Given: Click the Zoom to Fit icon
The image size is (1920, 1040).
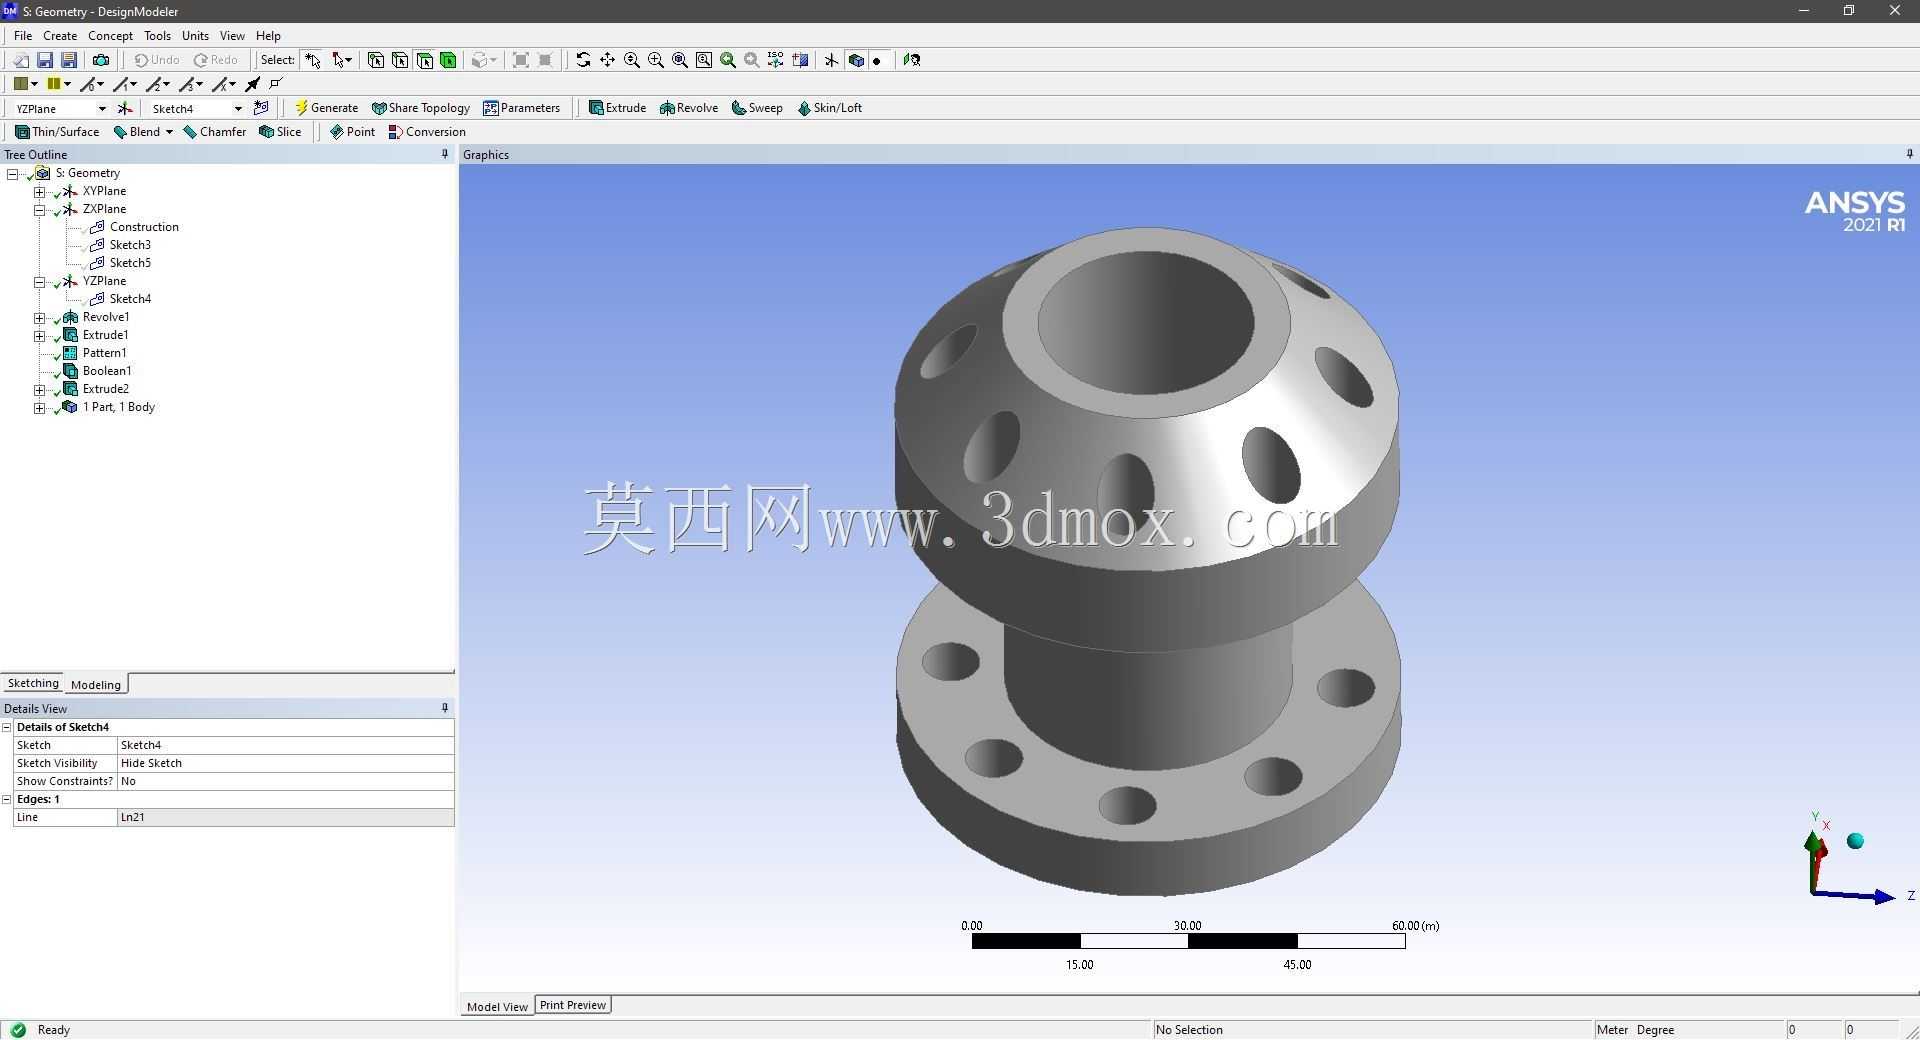Looking at the screenshot, I should point(679,60).
